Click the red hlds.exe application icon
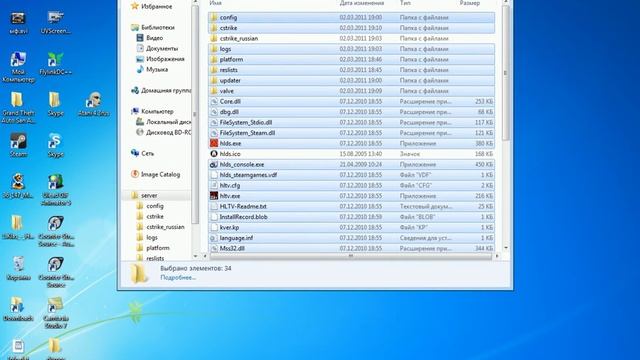The image size is (640, 360). (x=214, y=143)
